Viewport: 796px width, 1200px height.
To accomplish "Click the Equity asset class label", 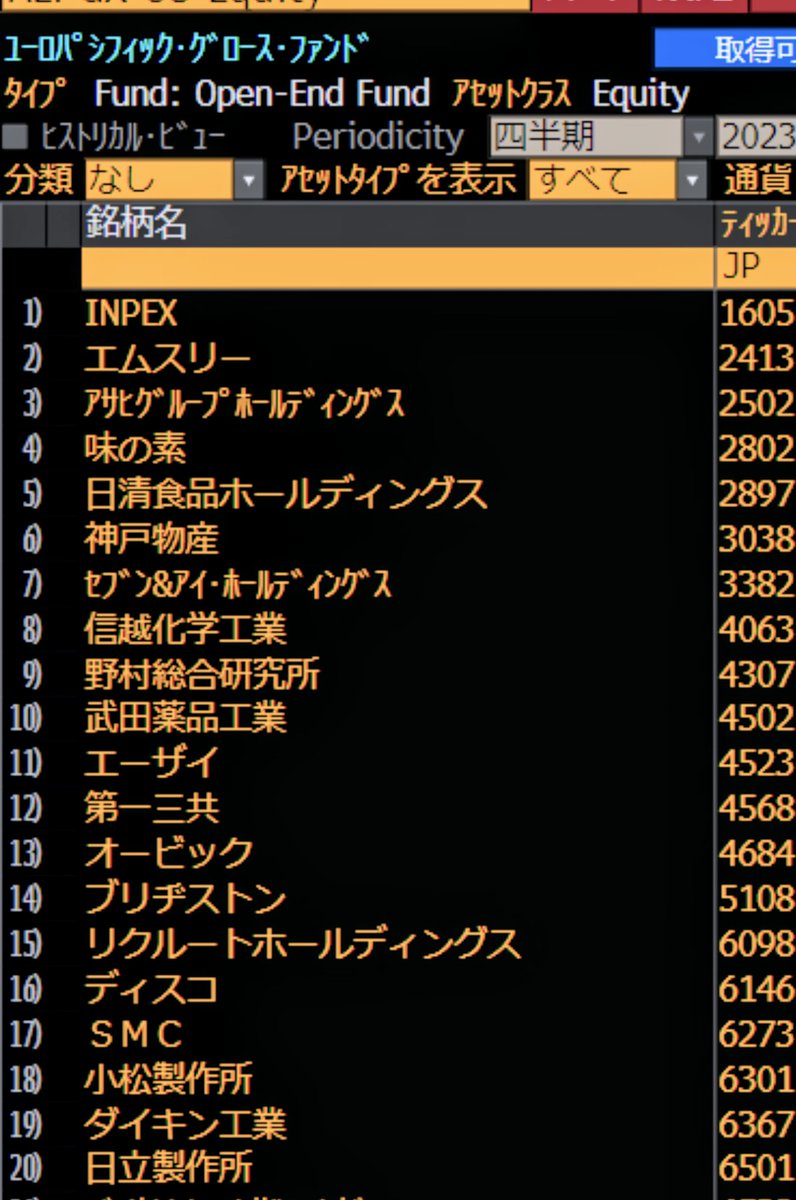I will (641, 95).
